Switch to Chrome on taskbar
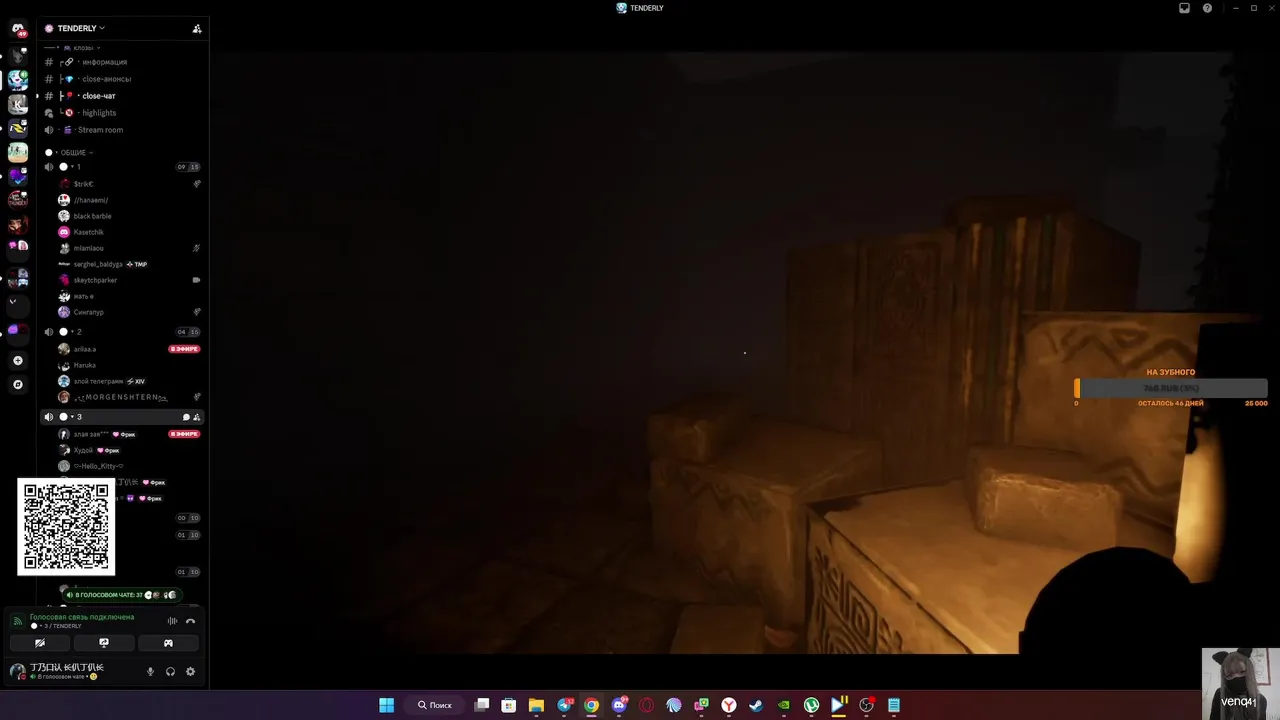 (x=591, y=705)
